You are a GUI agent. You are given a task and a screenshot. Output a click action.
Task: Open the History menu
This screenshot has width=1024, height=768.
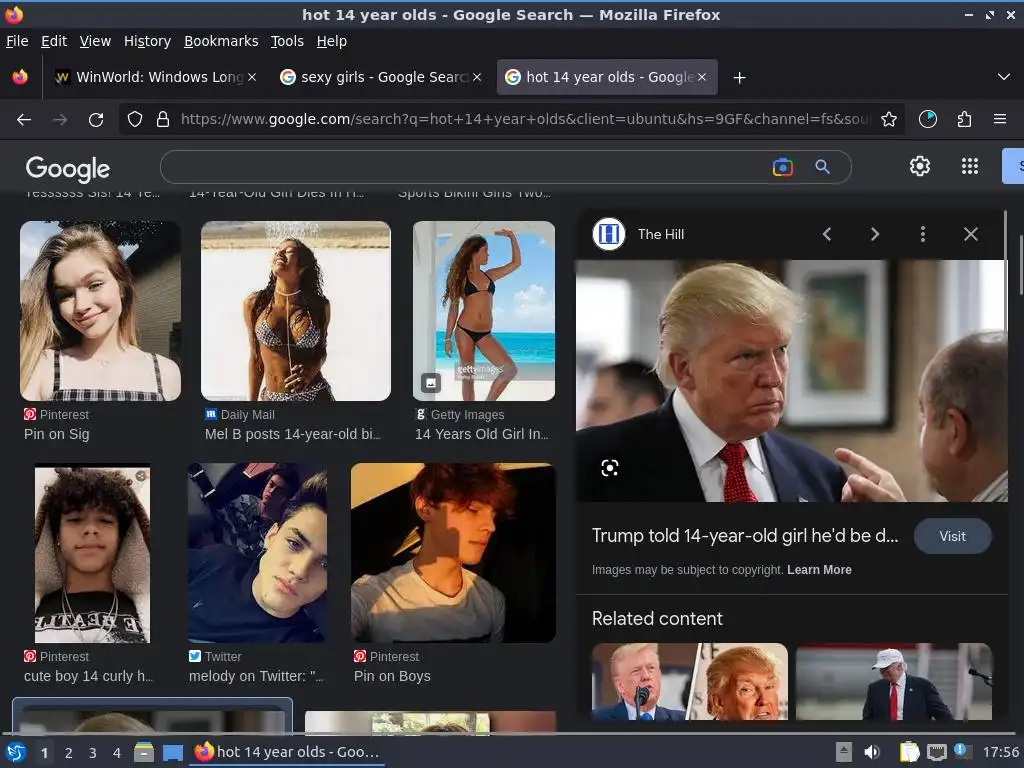(x=148, y=41)
